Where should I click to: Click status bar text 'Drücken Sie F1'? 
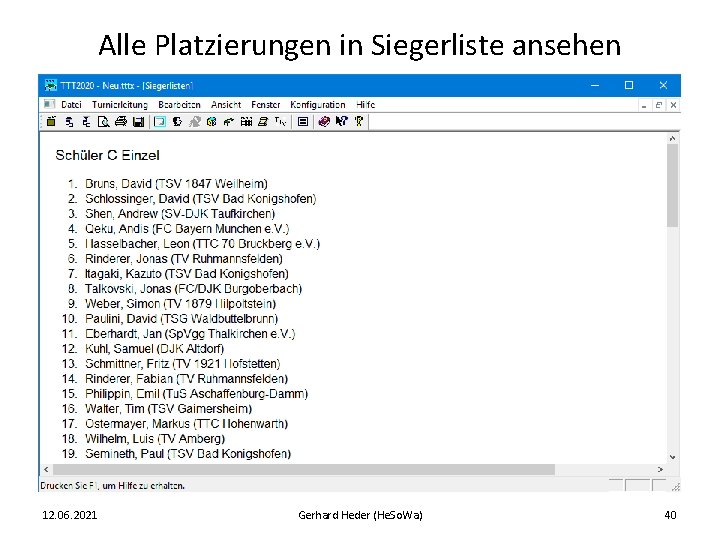(69, 485)
